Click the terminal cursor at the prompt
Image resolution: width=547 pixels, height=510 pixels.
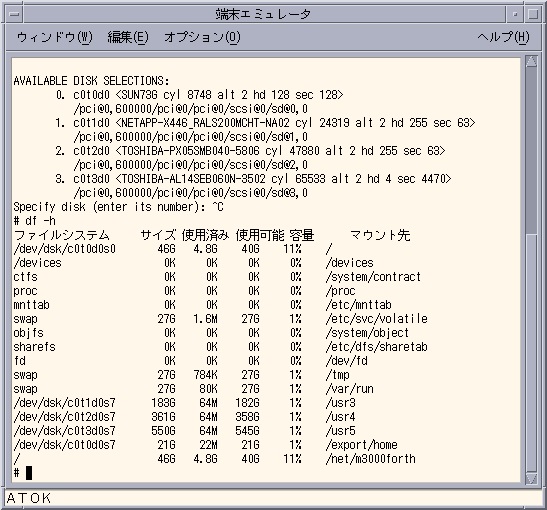click(29, 473)
